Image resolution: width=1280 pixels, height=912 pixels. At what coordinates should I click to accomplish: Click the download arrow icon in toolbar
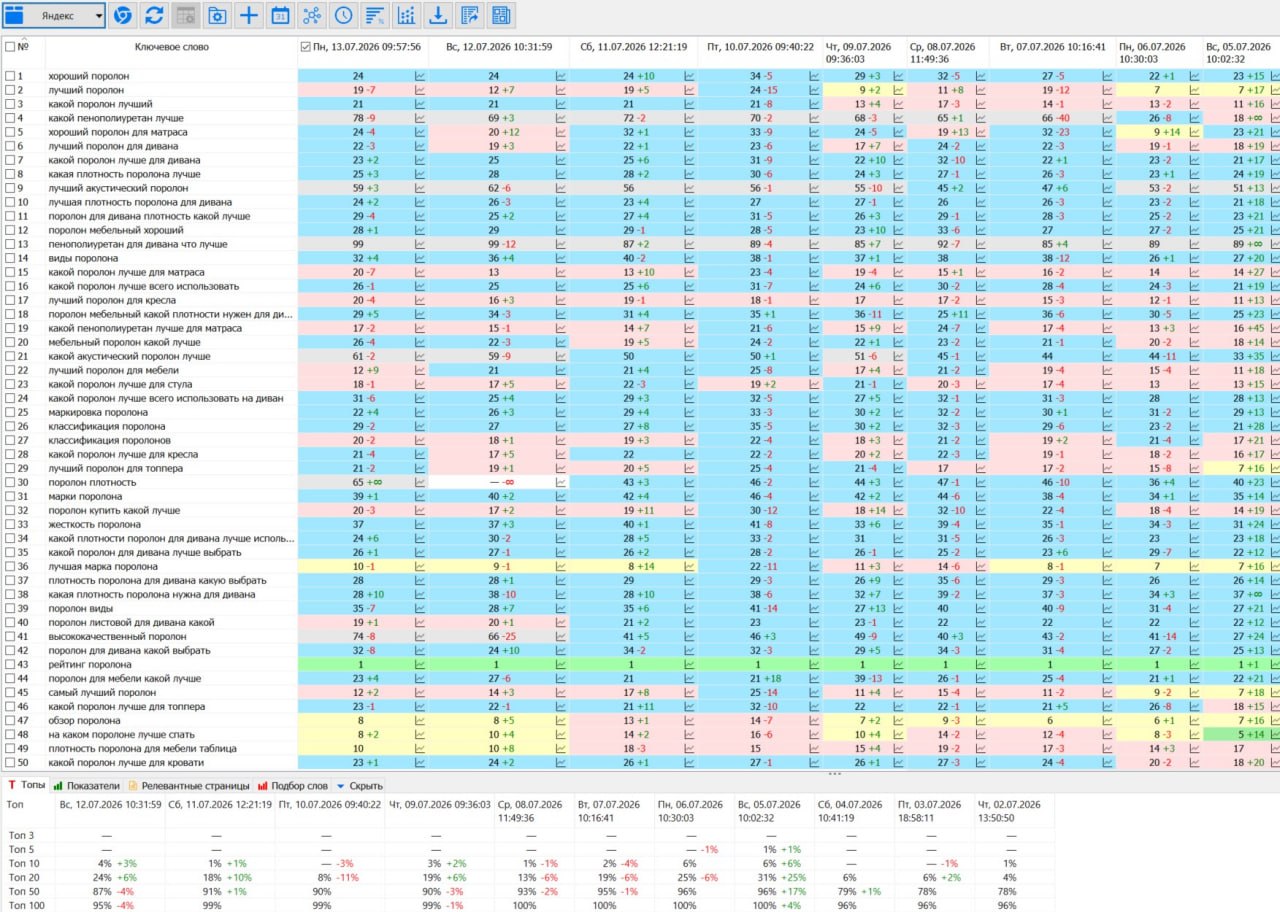(x=437, y=15)
